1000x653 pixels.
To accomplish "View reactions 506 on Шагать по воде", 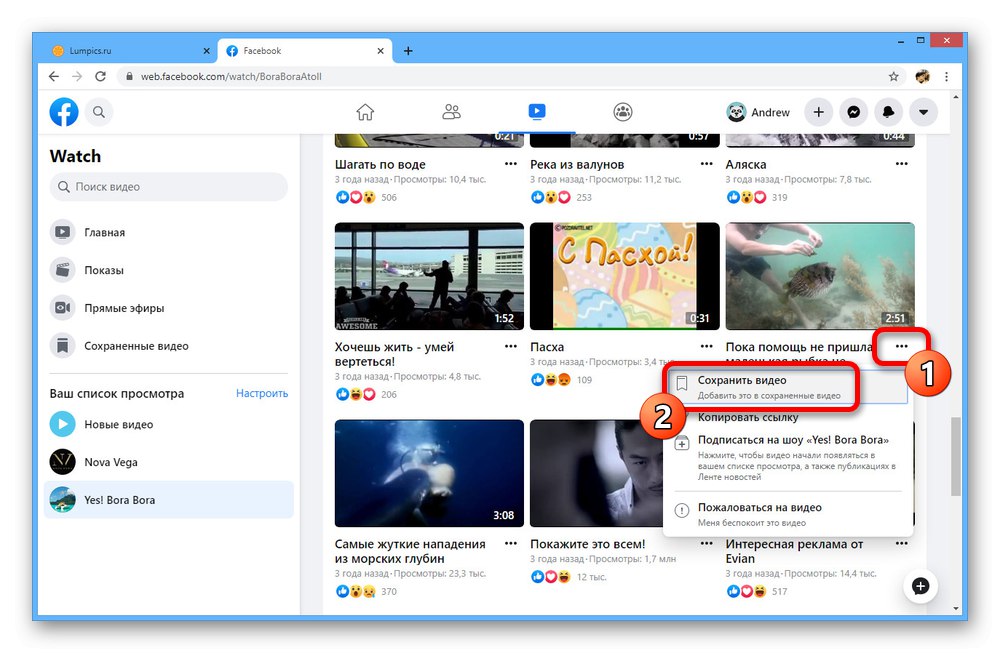I will (366, 198).
